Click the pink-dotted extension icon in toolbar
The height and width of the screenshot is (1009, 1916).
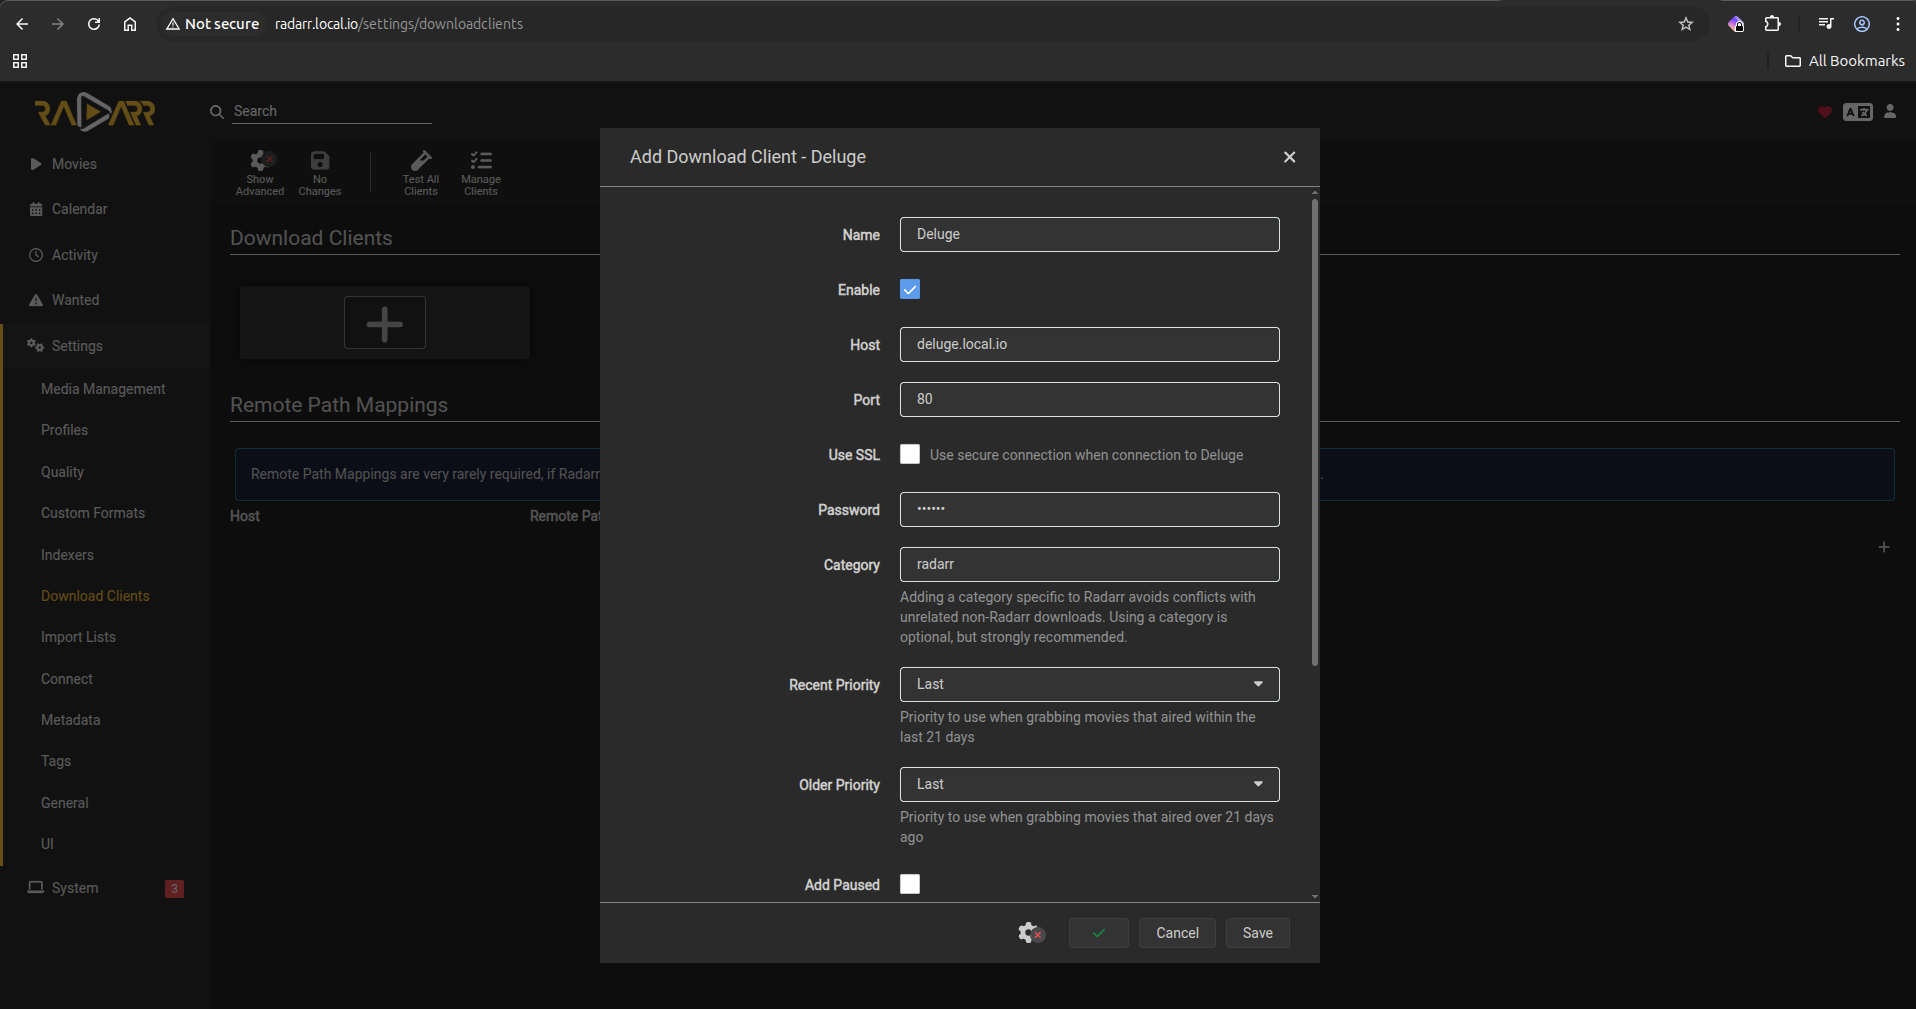coord(1736,24)
